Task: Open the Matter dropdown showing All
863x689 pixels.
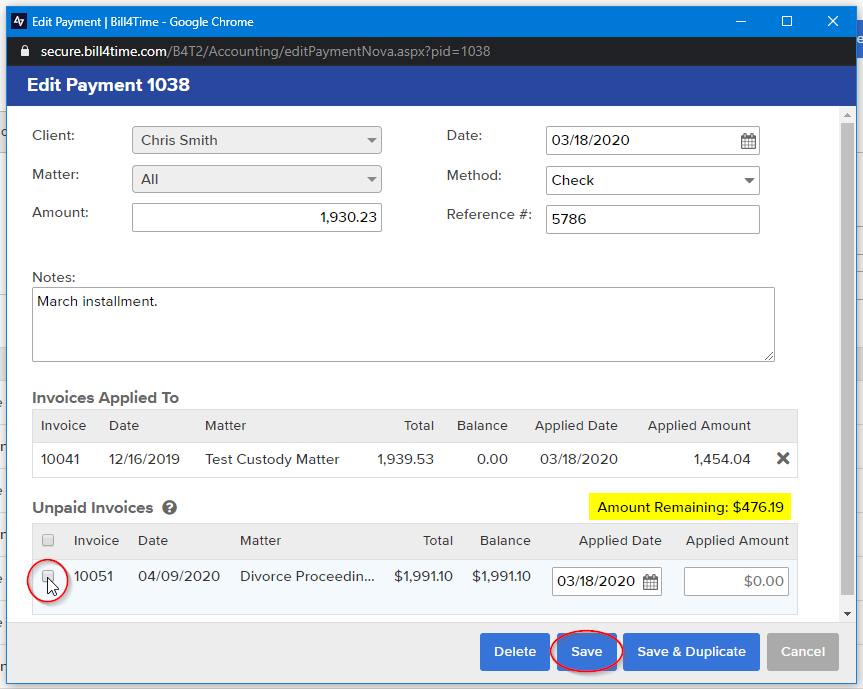Action: (x=256, y=179)
